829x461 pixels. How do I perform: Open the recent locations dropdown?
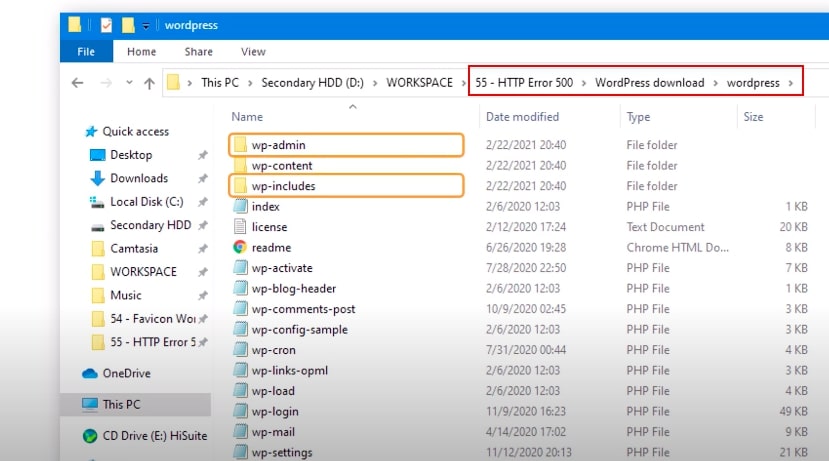(x=129, y=82)
